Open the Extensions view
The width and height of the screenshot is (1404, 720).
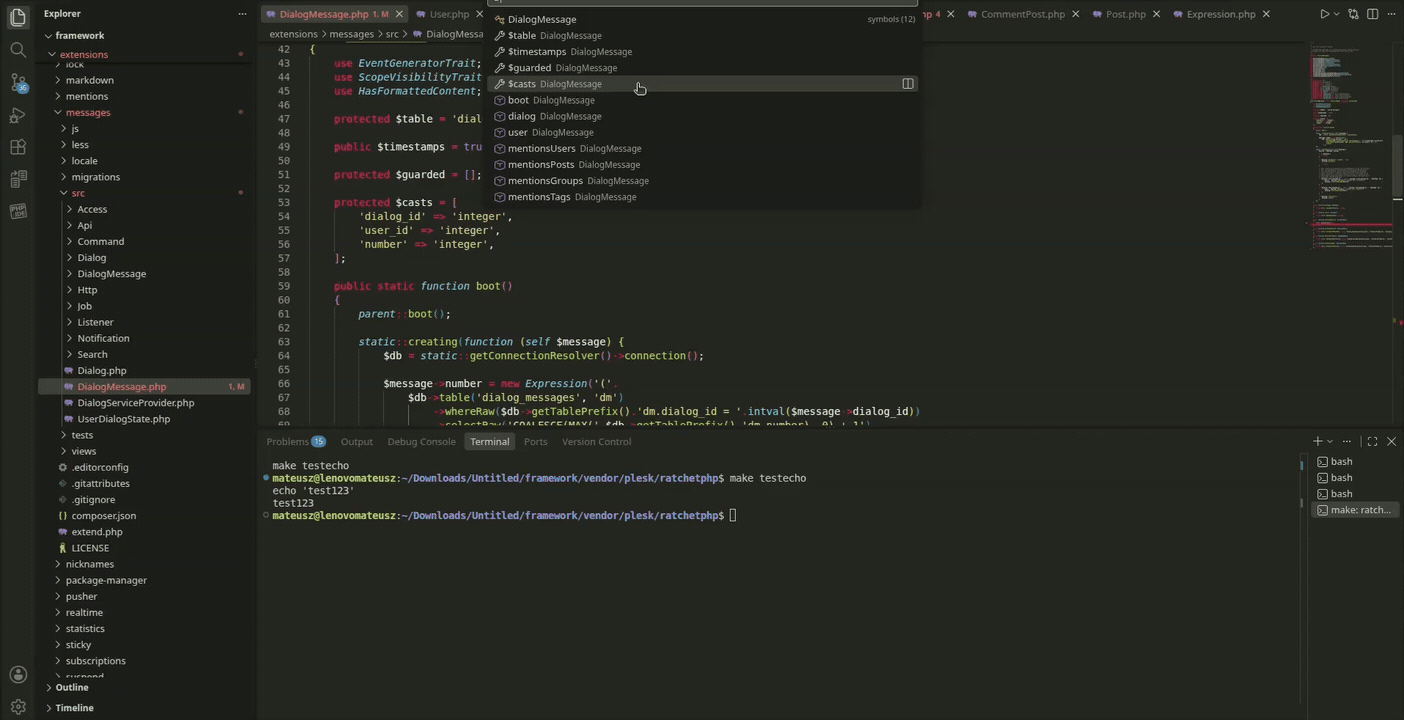(x=17, y=147)
